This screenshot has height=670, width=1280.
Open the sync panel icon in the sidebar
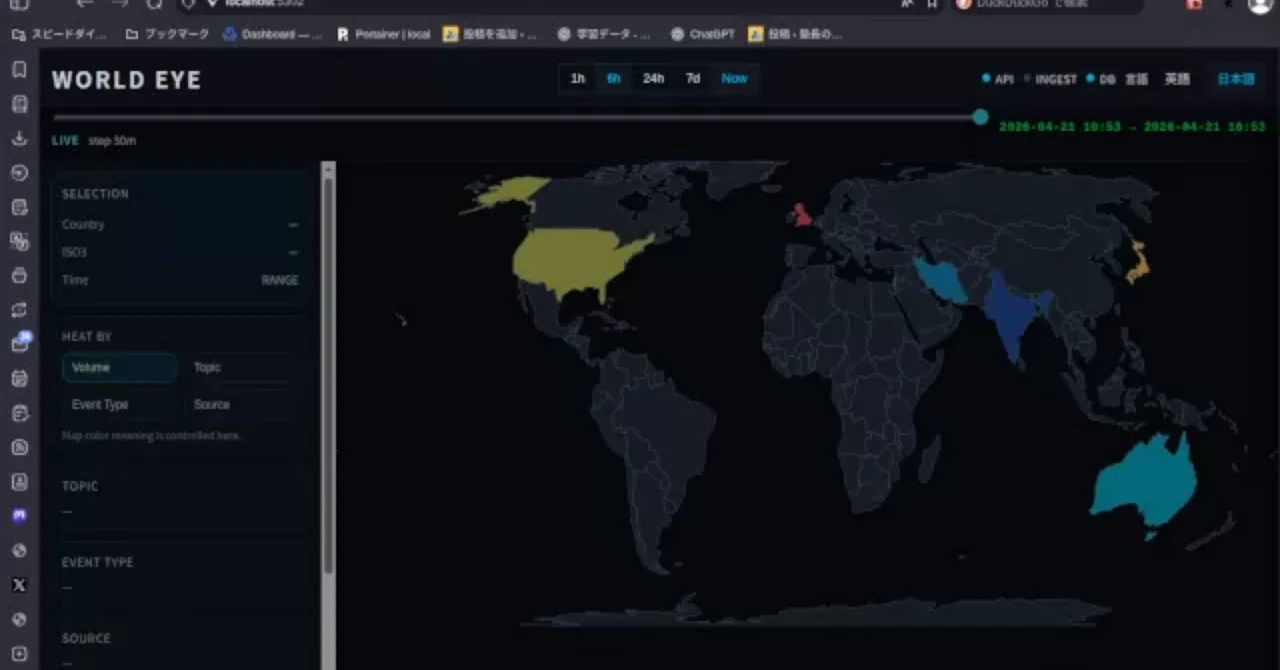(19, 310)
